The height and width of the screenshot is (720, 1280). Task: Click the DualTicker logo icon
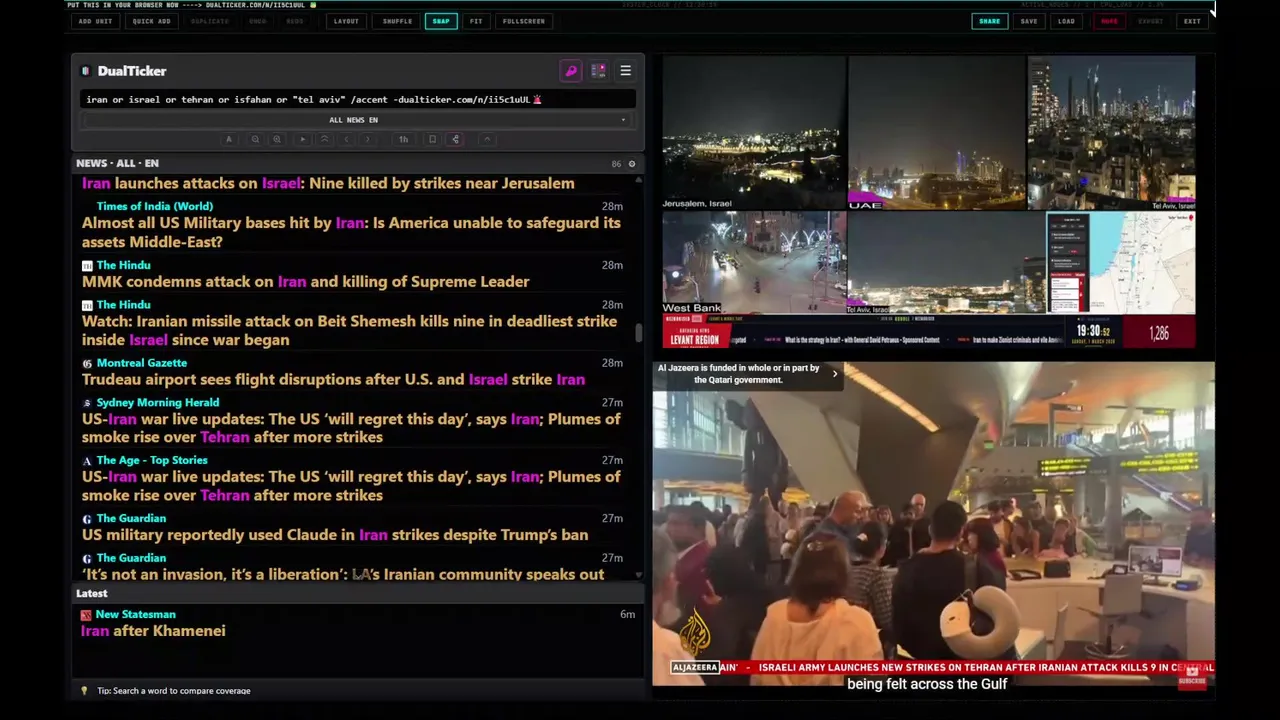[x=86, y=71]
